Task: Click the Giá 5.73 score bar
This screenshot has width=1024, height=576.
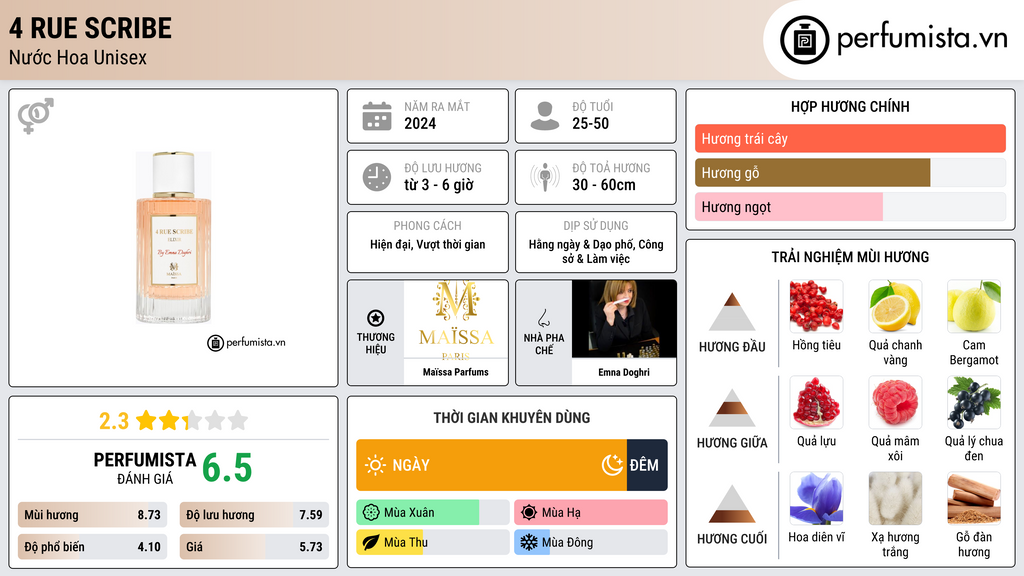Action: 254,547
